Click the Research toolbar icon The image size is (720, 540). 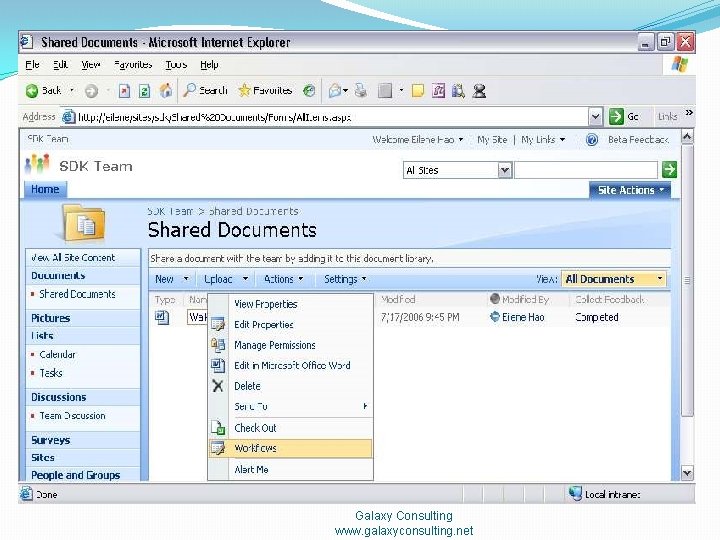[x=458, y=91]
